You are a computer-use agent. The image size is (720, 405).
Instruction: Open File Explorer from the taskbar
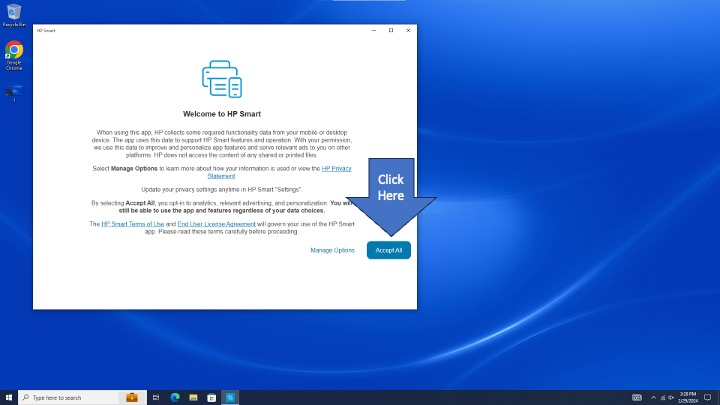193,398
